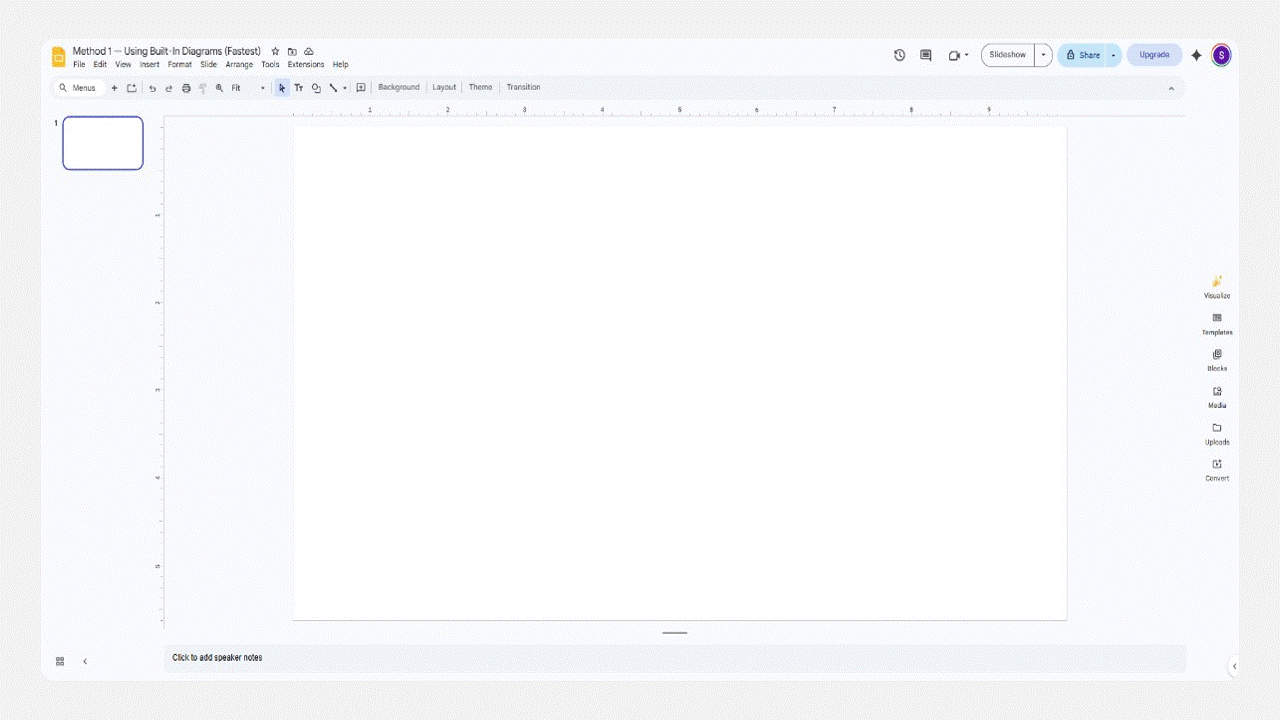Open the Tools menu
1280x720 pixels.
tap(270, 65)
